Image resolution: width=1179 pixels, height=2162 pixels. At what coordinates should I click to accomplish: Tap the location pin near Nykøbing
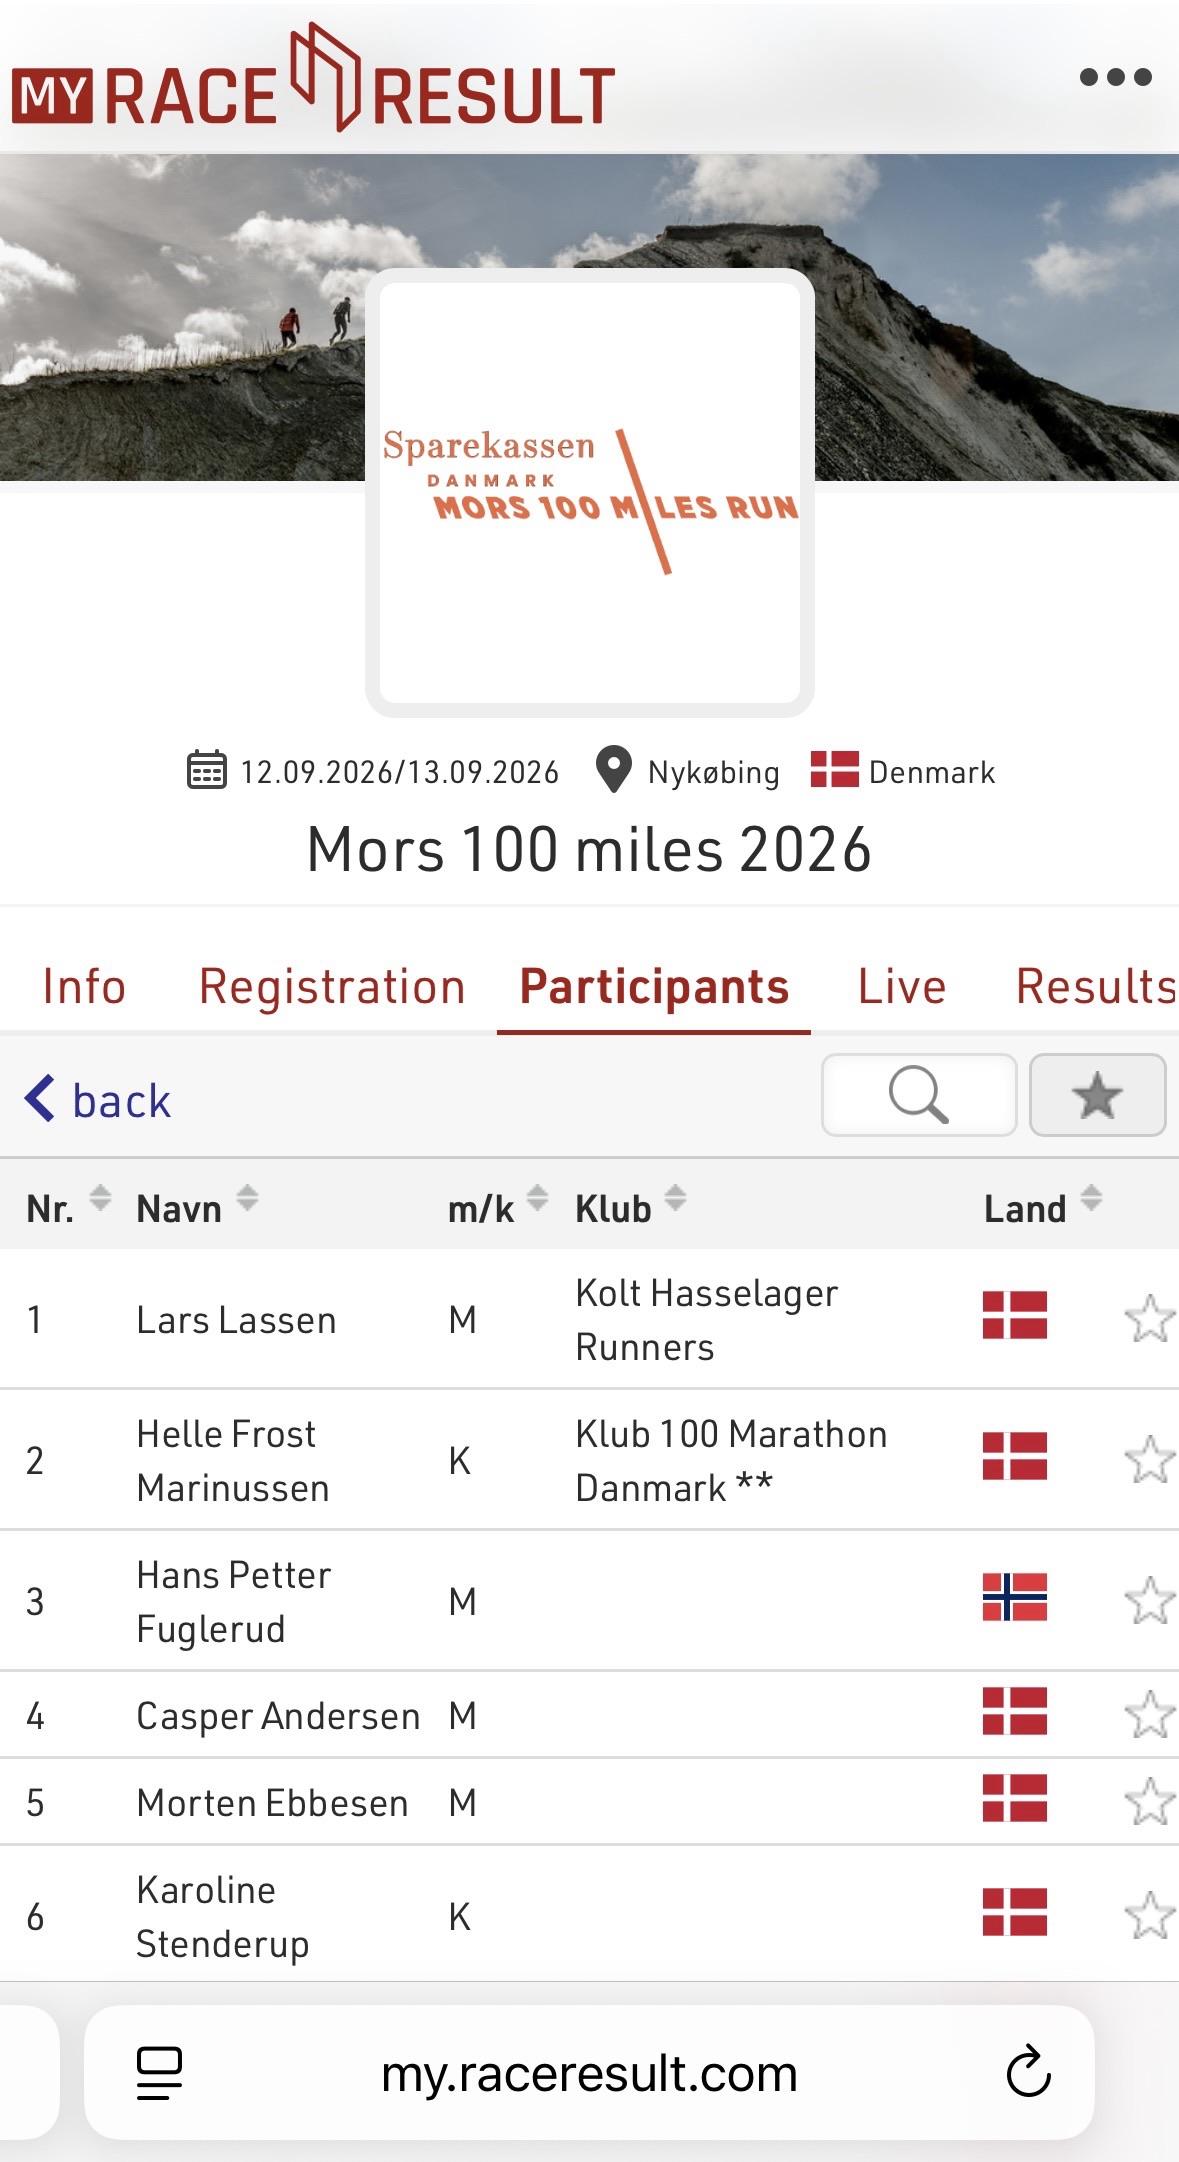pyautogui.click(x=613, y=770)
